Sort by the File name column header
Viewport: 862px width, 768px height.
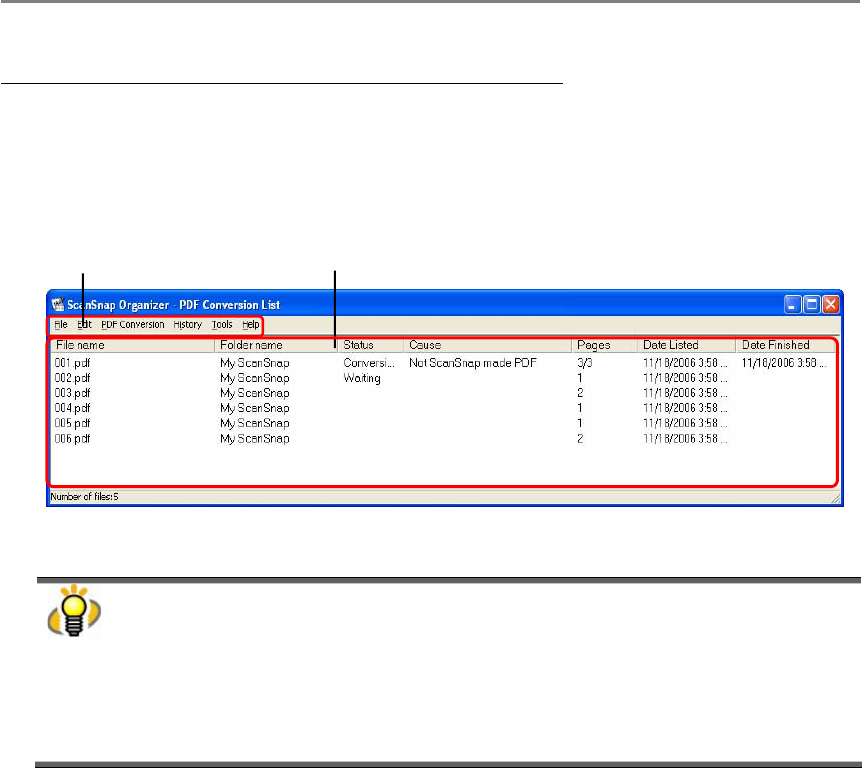[132, 345]
